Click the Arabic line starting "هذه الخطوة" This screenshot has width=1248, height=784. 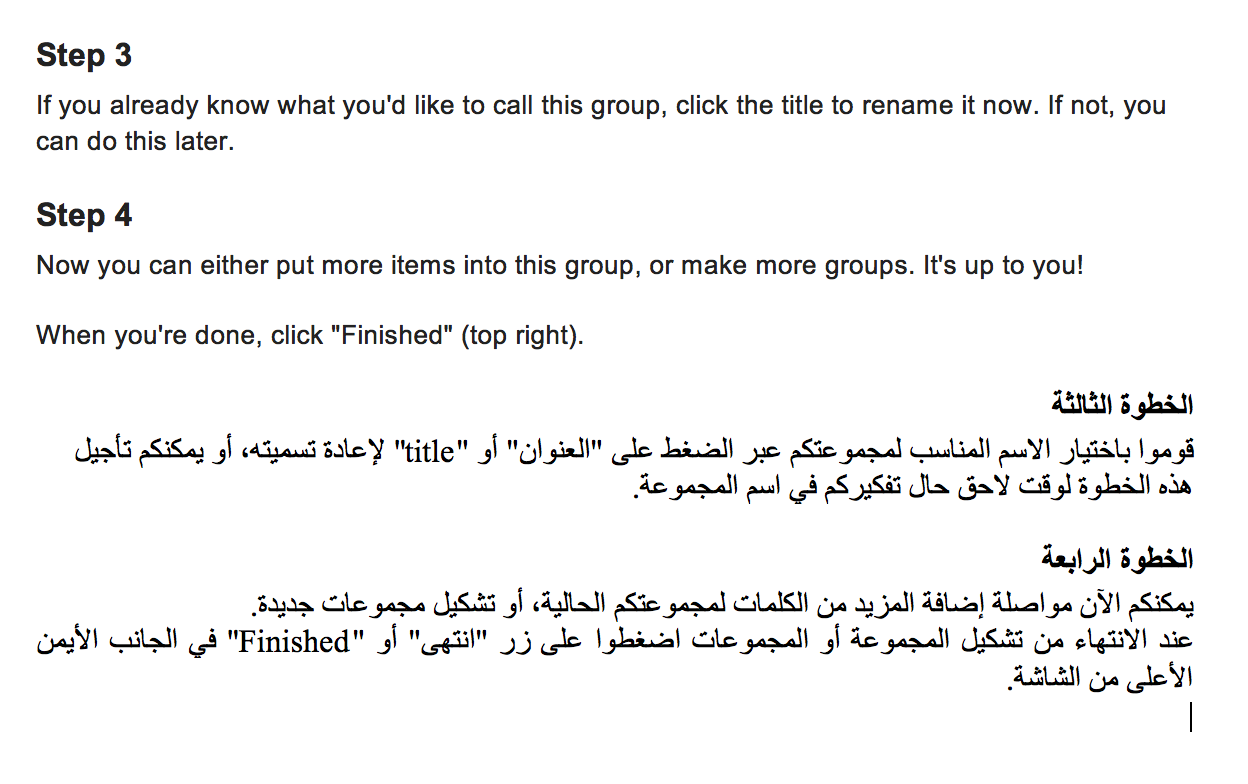(x=914, y=489)
